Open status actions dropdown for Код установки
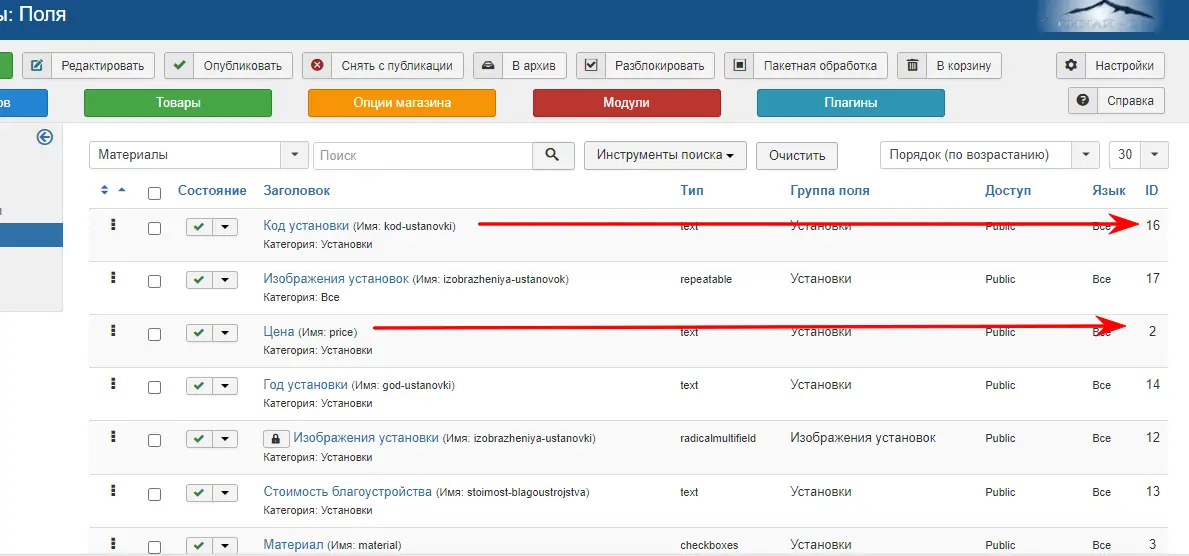The height and width of the screenshot is (556, 1189). pyautogui.click(x=225, y=227)
